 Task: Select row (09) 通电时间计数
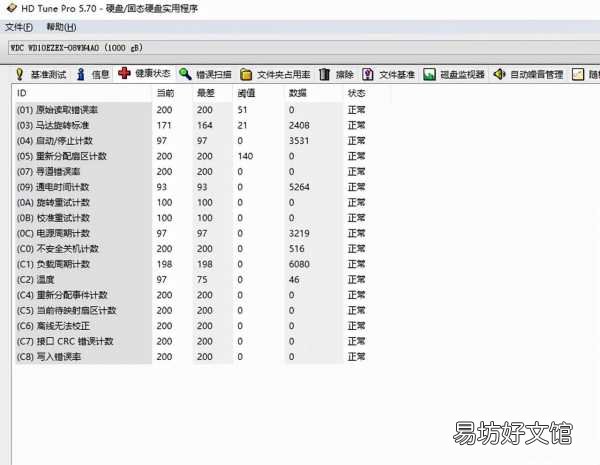point(191,187)
